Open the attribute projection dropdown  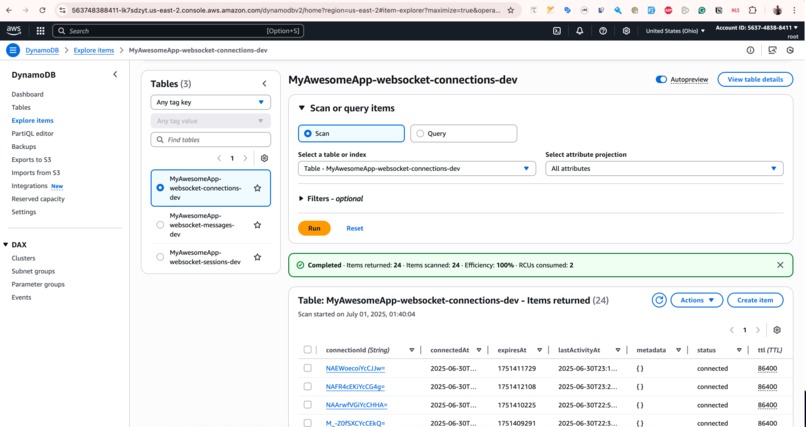(664, 169)
